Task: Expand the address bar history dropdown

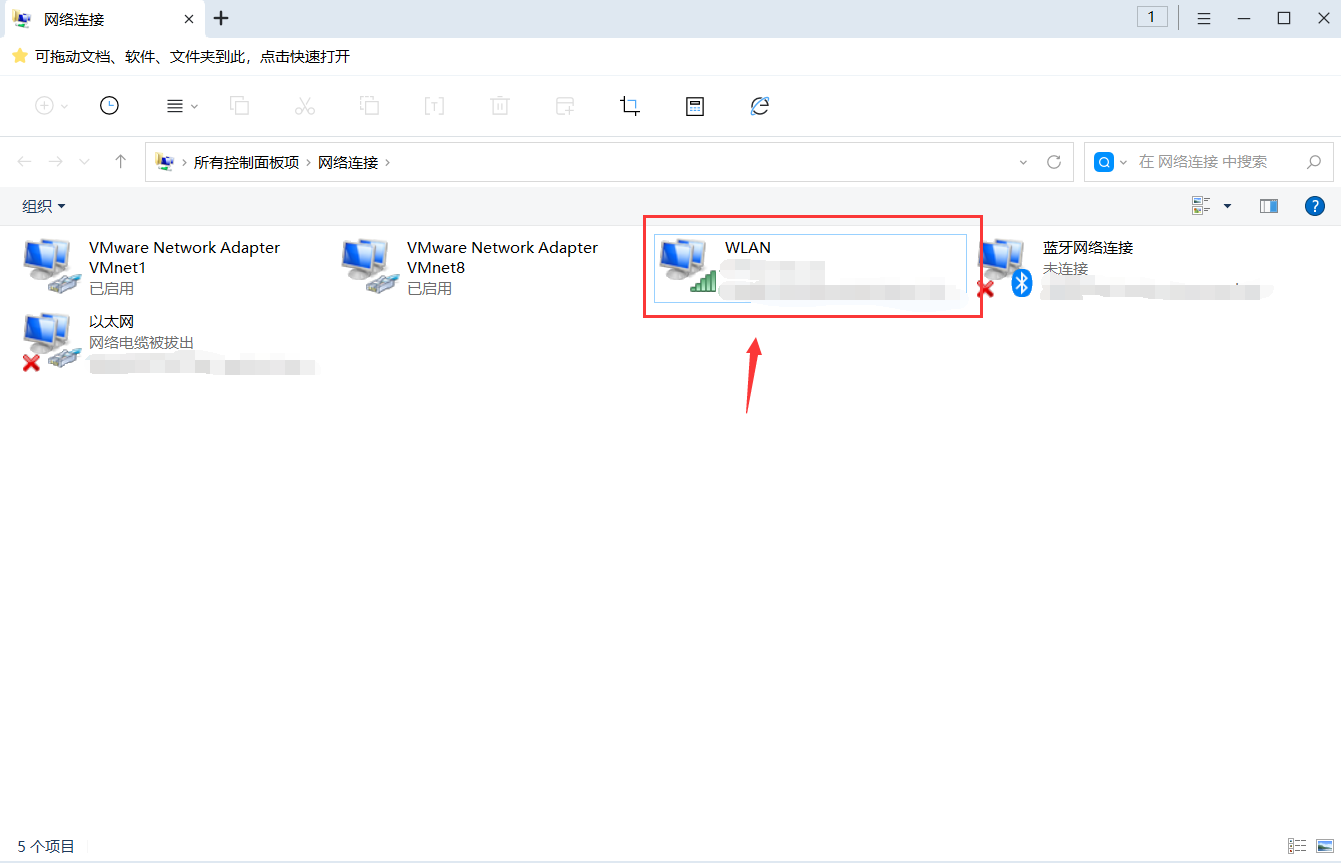Action: 1023,162
